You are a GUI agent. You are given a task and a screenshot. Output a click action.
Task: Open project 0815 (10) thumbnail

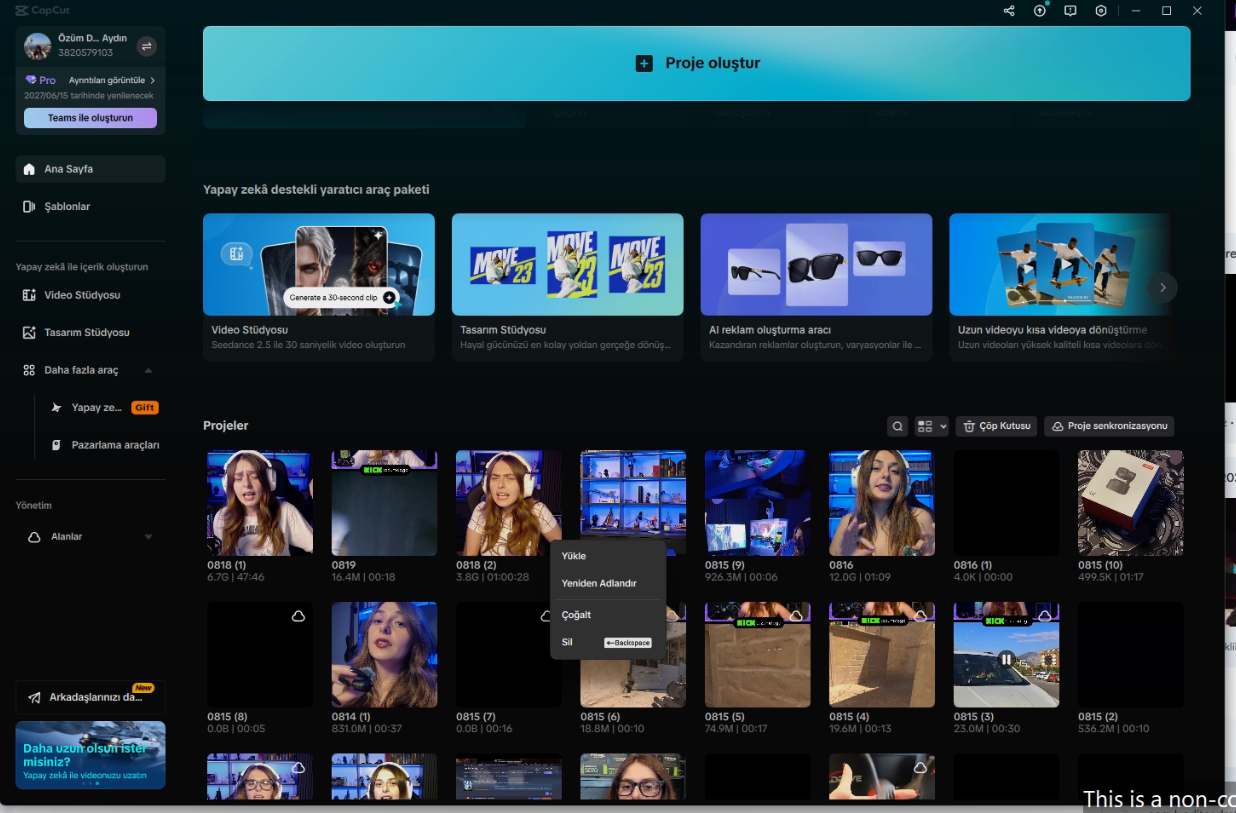1130,503
